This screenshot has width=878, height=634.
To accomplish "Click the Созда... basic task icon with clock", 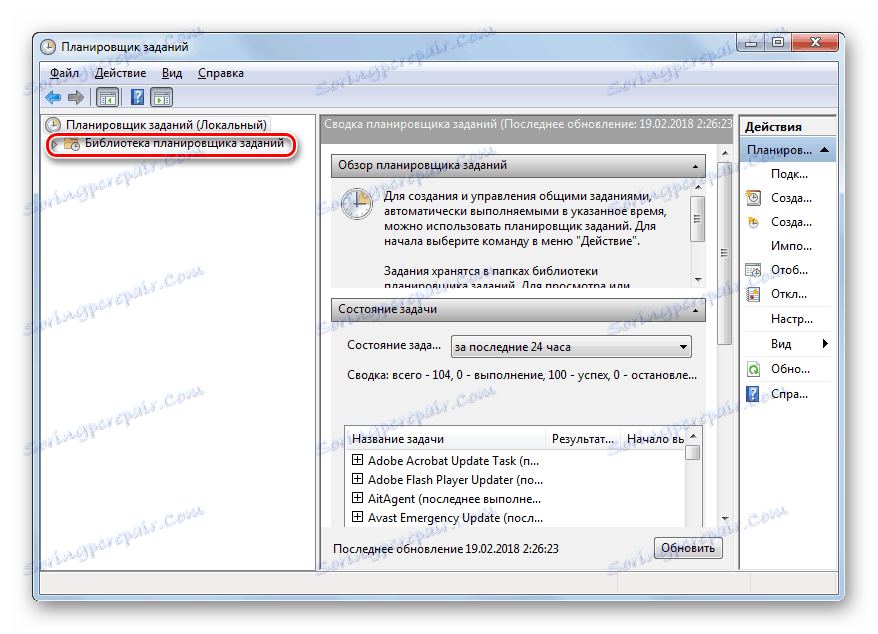I will [754, 198].
